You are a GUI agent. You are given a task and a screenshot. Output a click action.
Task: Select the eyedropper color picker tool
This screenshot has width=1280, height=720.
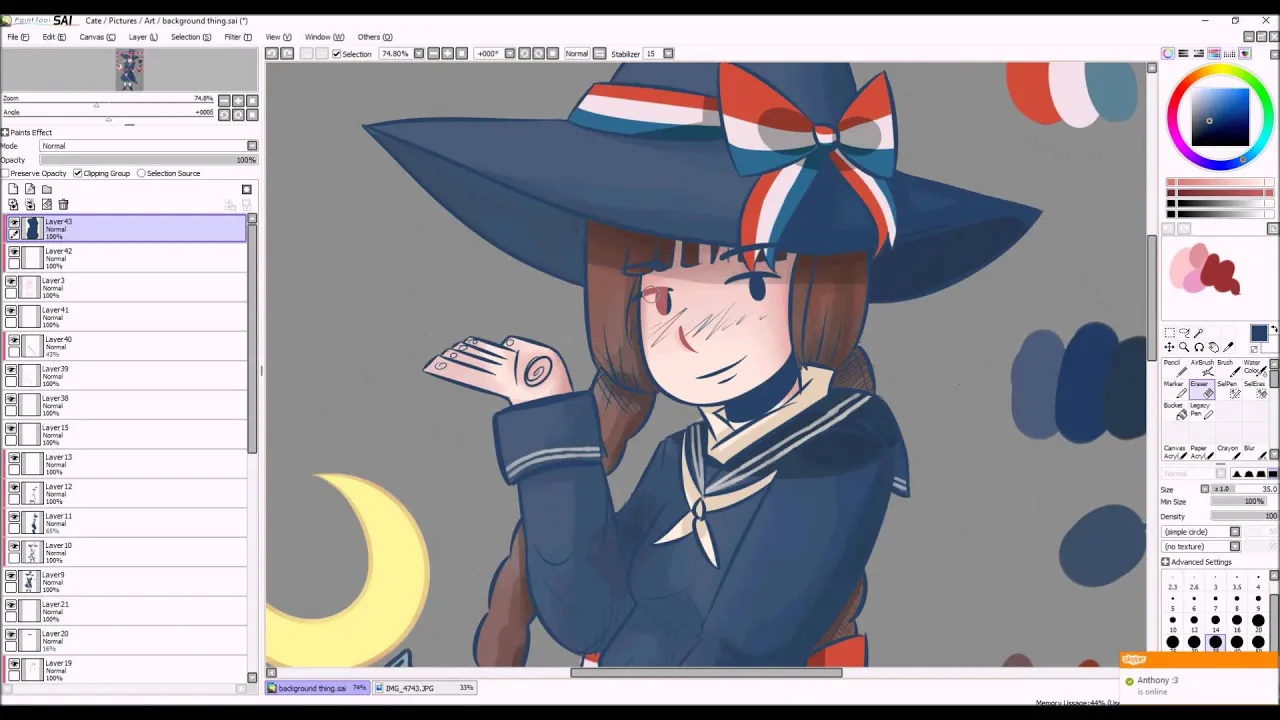point(1229,347)
